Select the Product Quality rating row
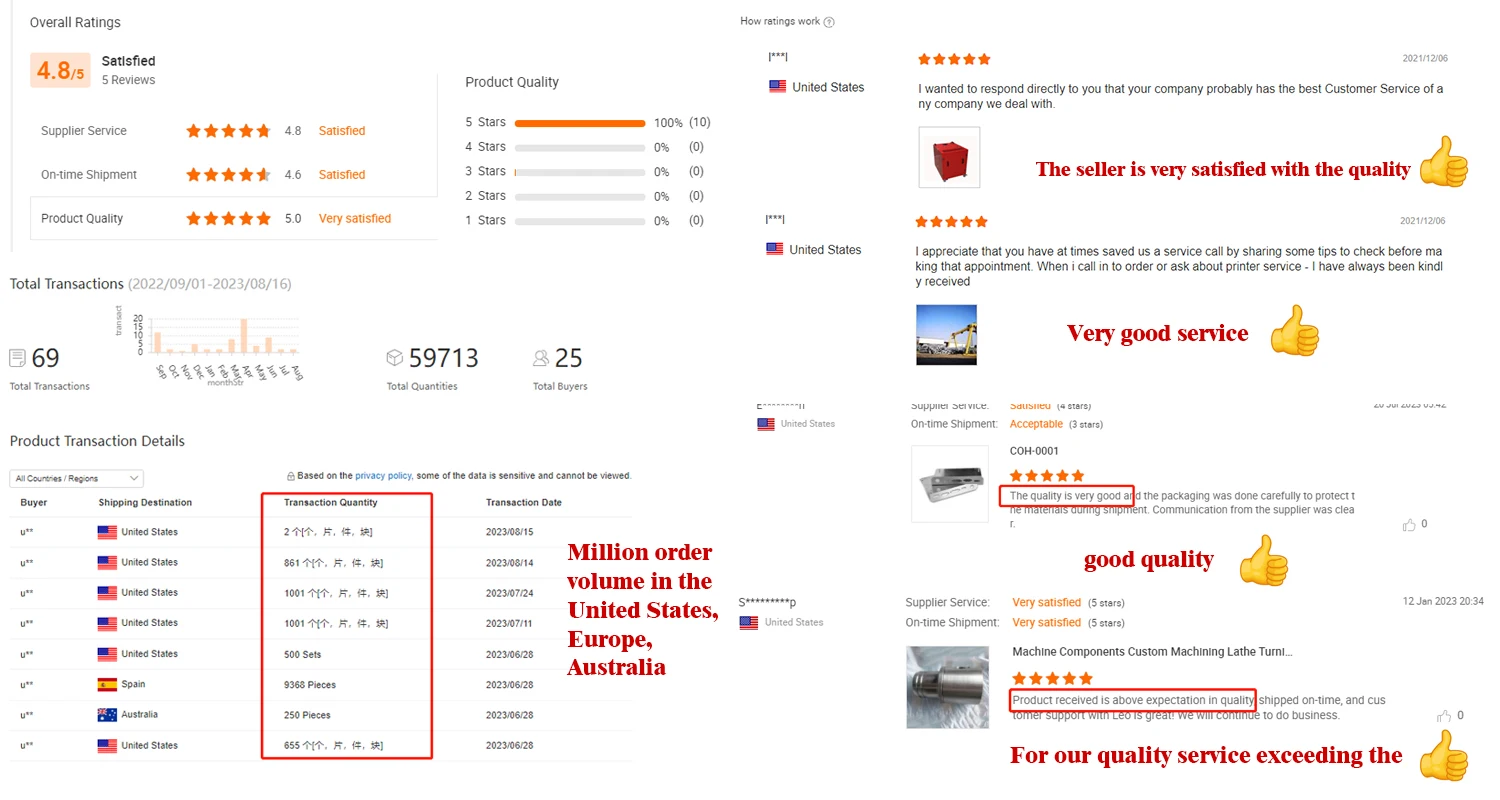 click(x=233, y=218)
